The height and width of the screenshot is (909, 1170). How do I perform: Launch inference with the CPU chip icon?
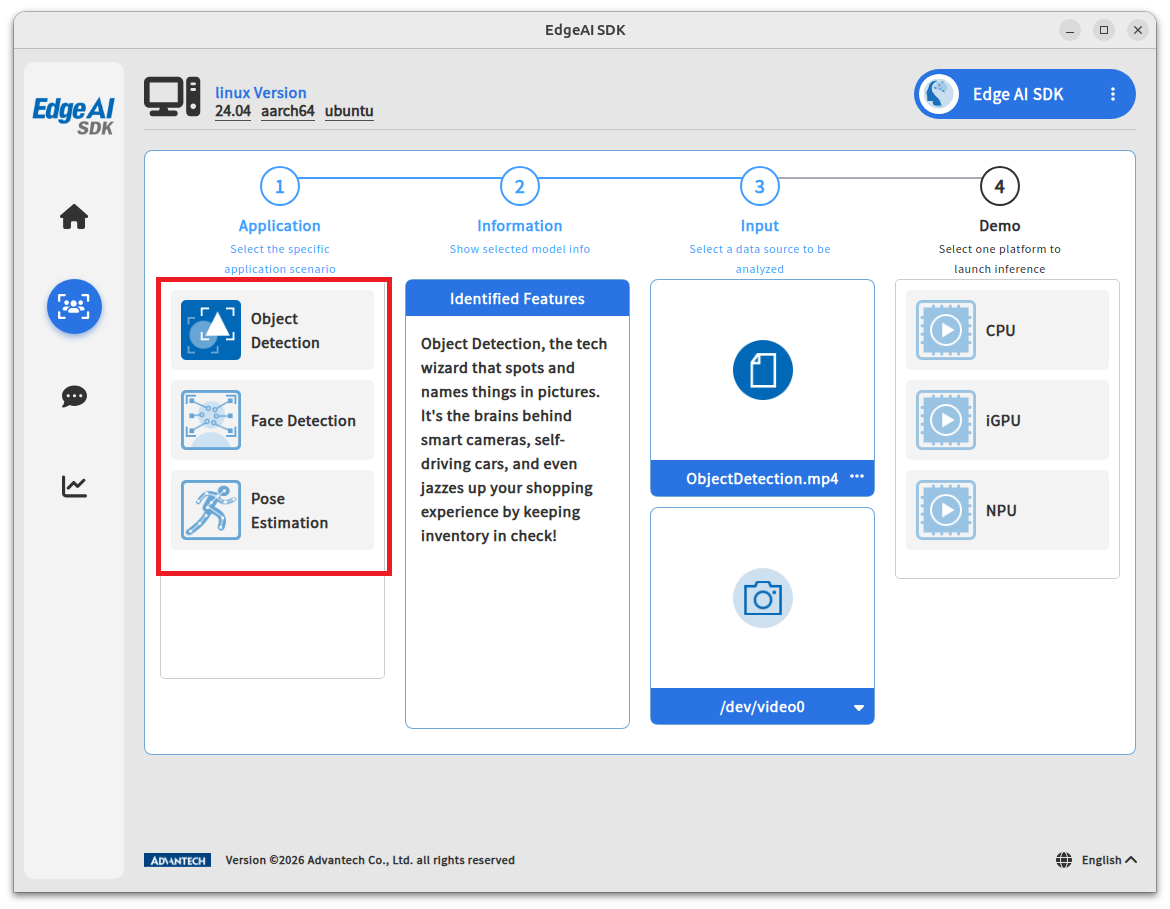945,330
